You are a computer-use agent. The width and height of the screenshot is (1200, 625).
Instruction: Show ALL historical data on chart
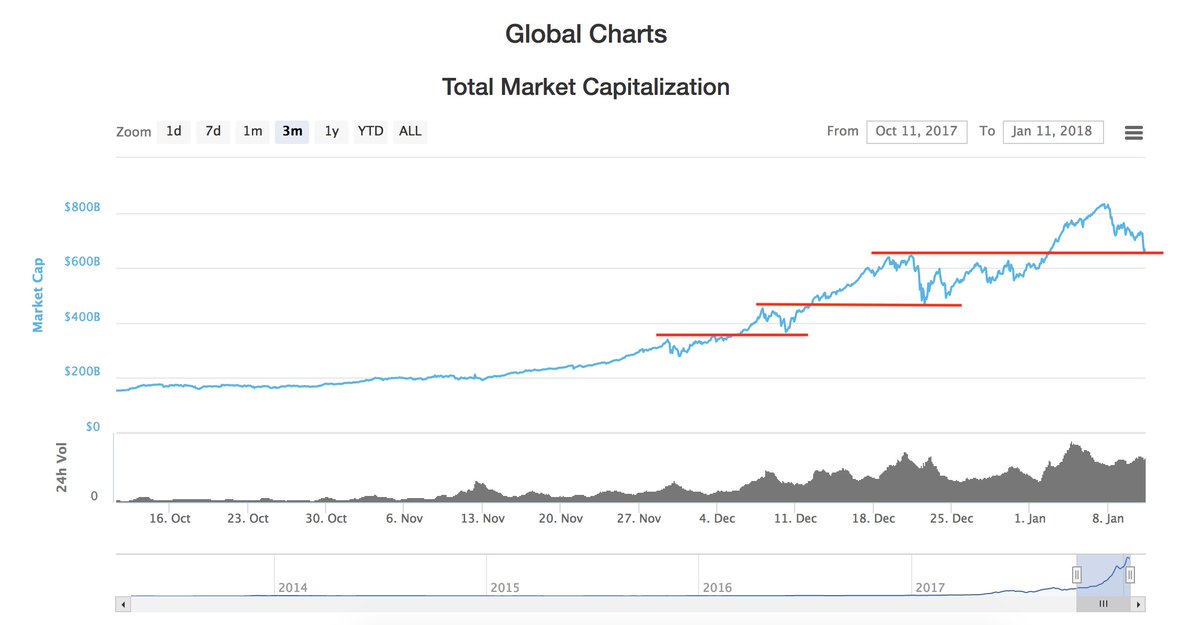tap(409, 131)
